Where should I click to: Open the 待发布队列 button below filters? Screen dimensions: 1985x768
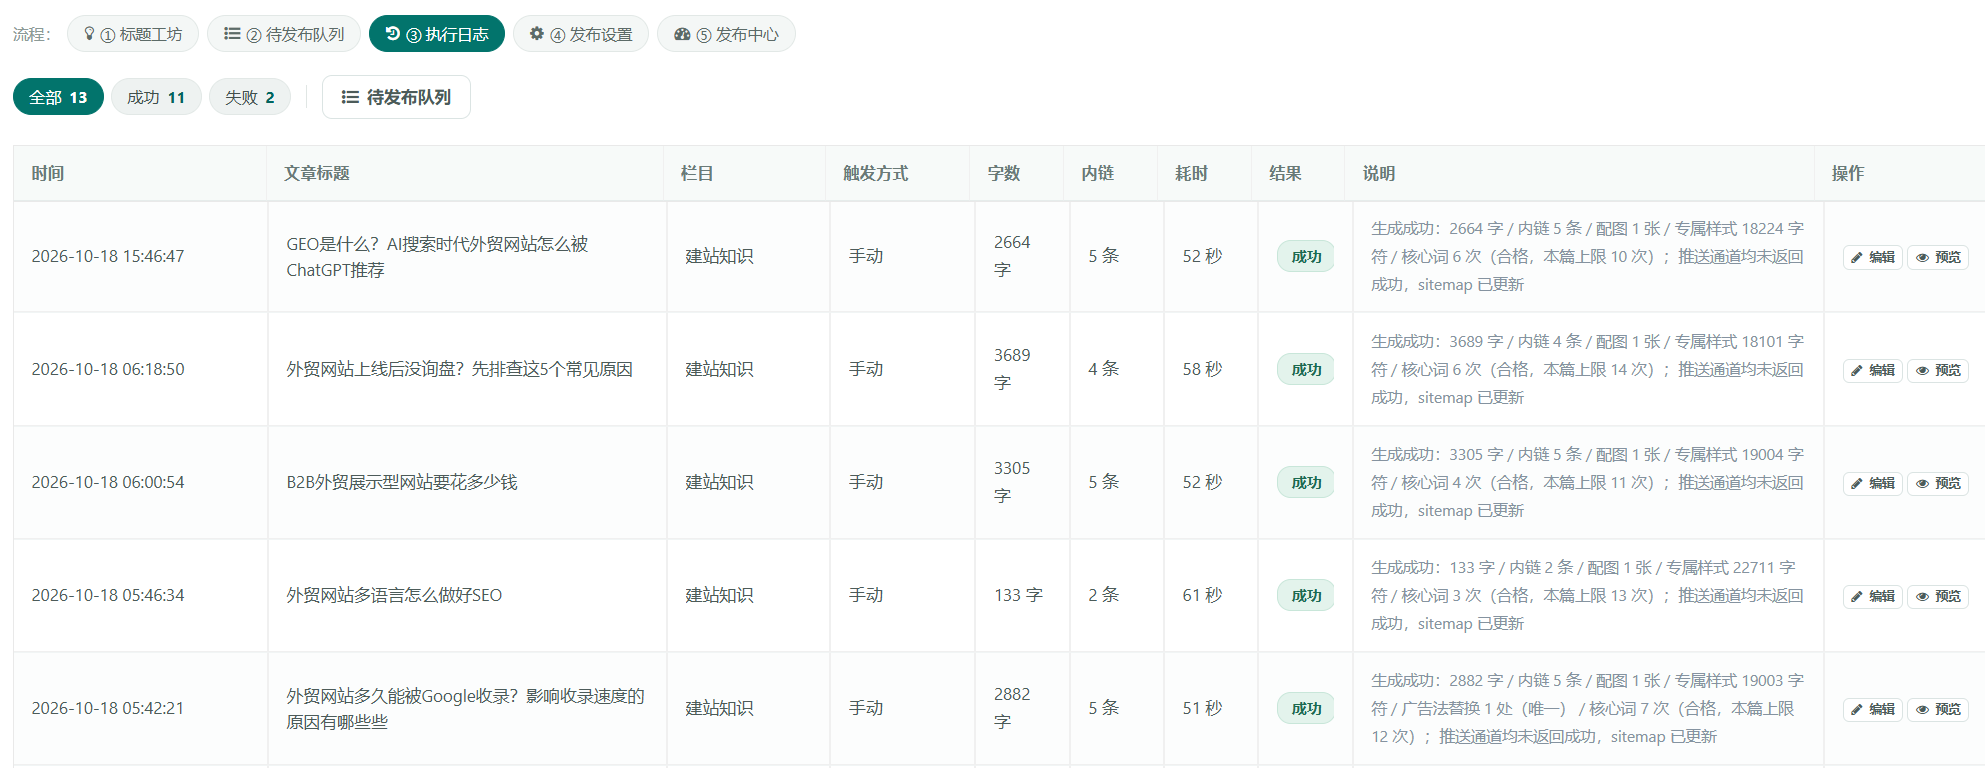pos(396,97)
